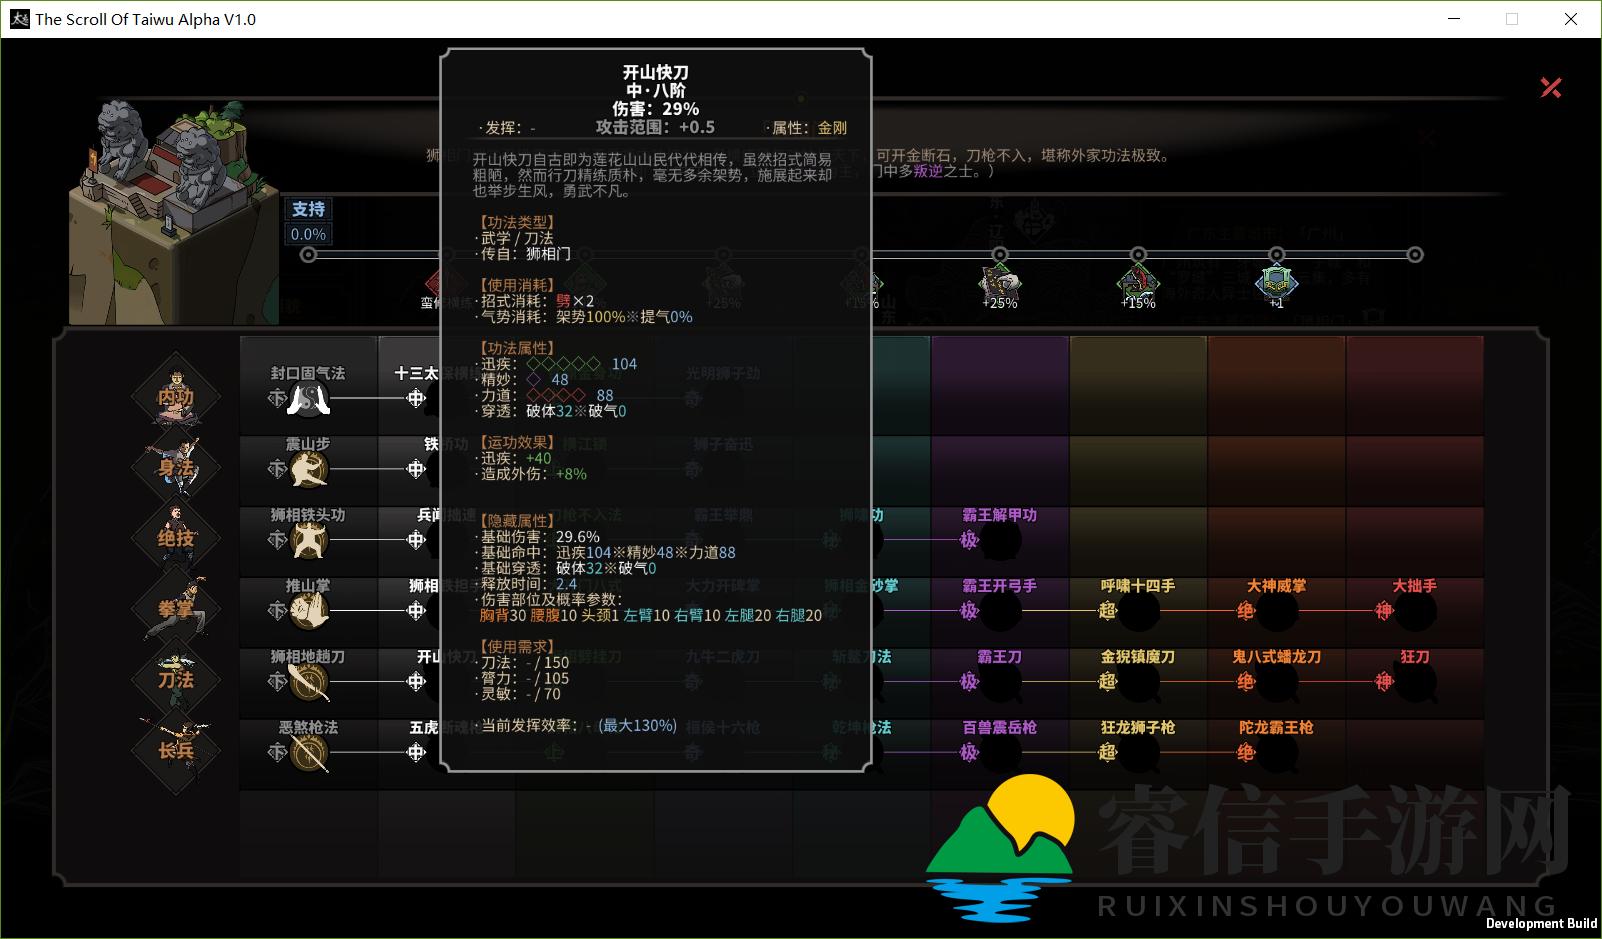This screenshot has height=939, width=1602.
Task: Click the 封口固气法 skill icon
Action: (x=309, y=399)
